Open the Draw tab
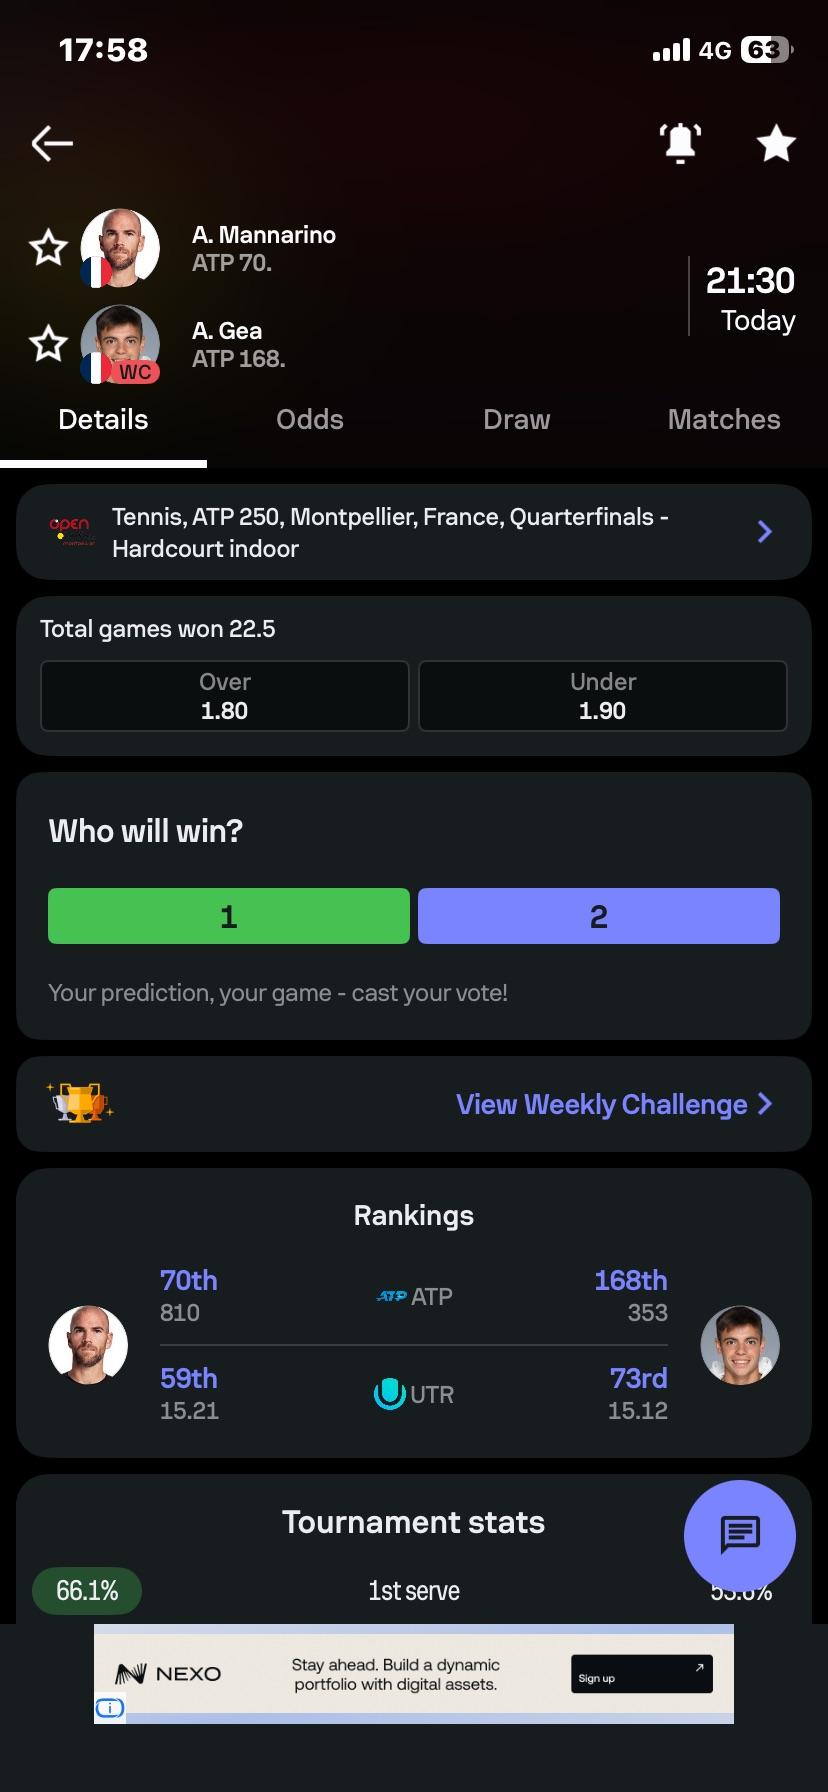This screenshot has height=1792, width=828. point(517,420)
